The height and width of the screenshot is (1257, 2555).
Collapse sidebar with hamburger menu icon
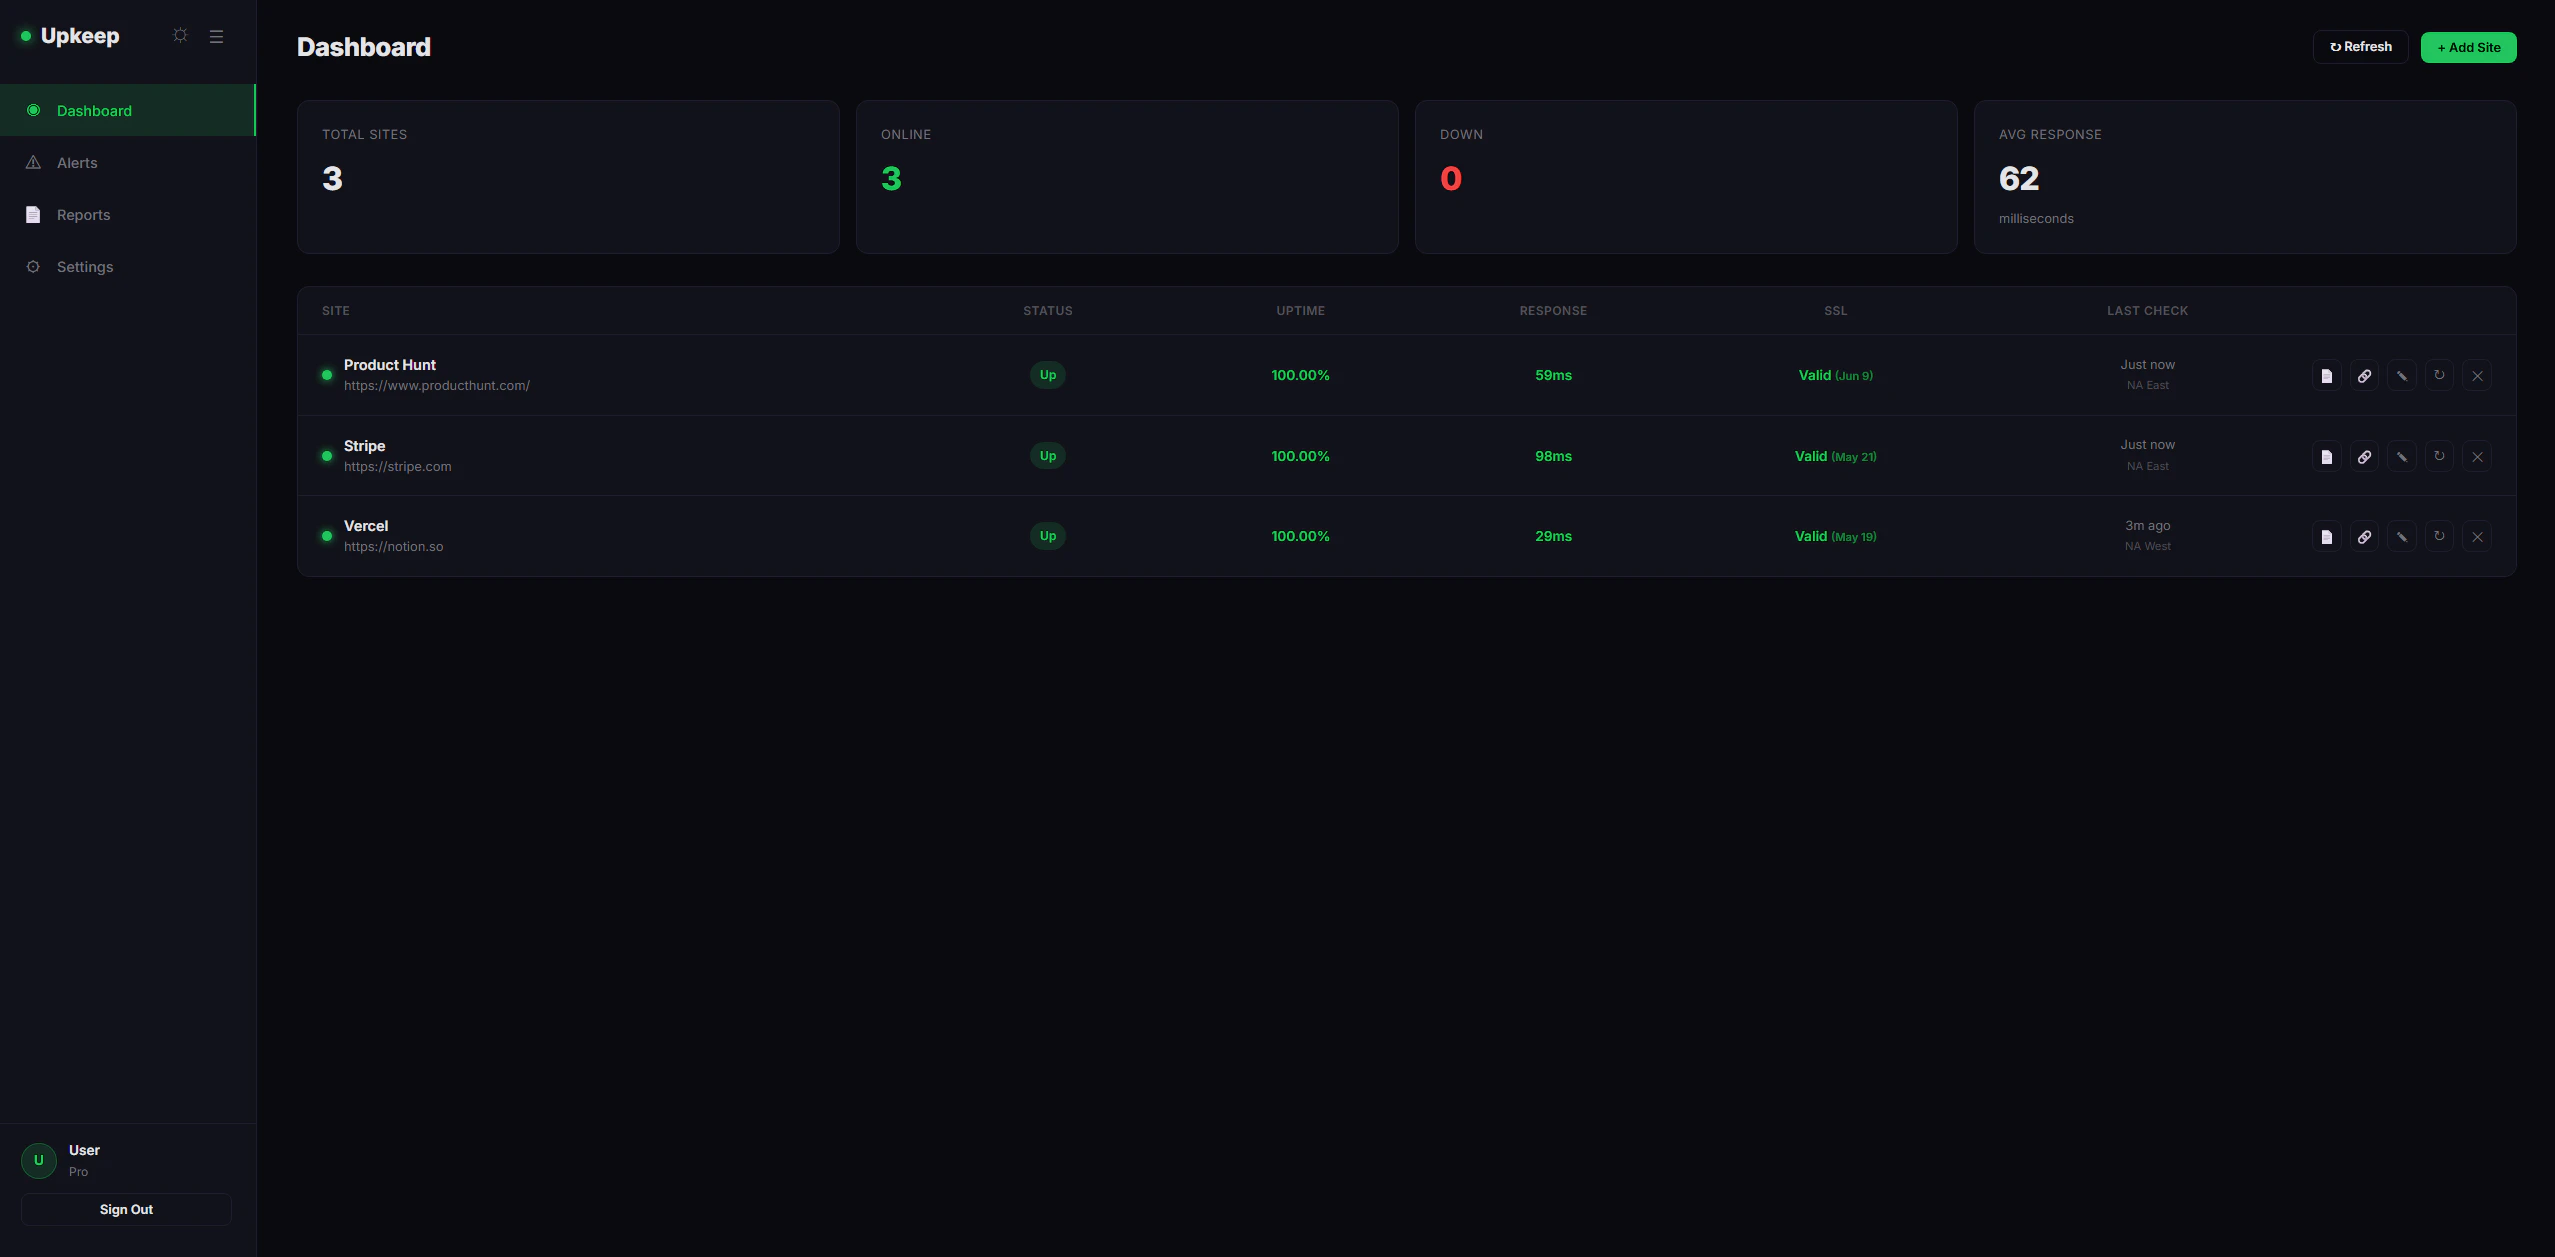click(x=216, y=36)
